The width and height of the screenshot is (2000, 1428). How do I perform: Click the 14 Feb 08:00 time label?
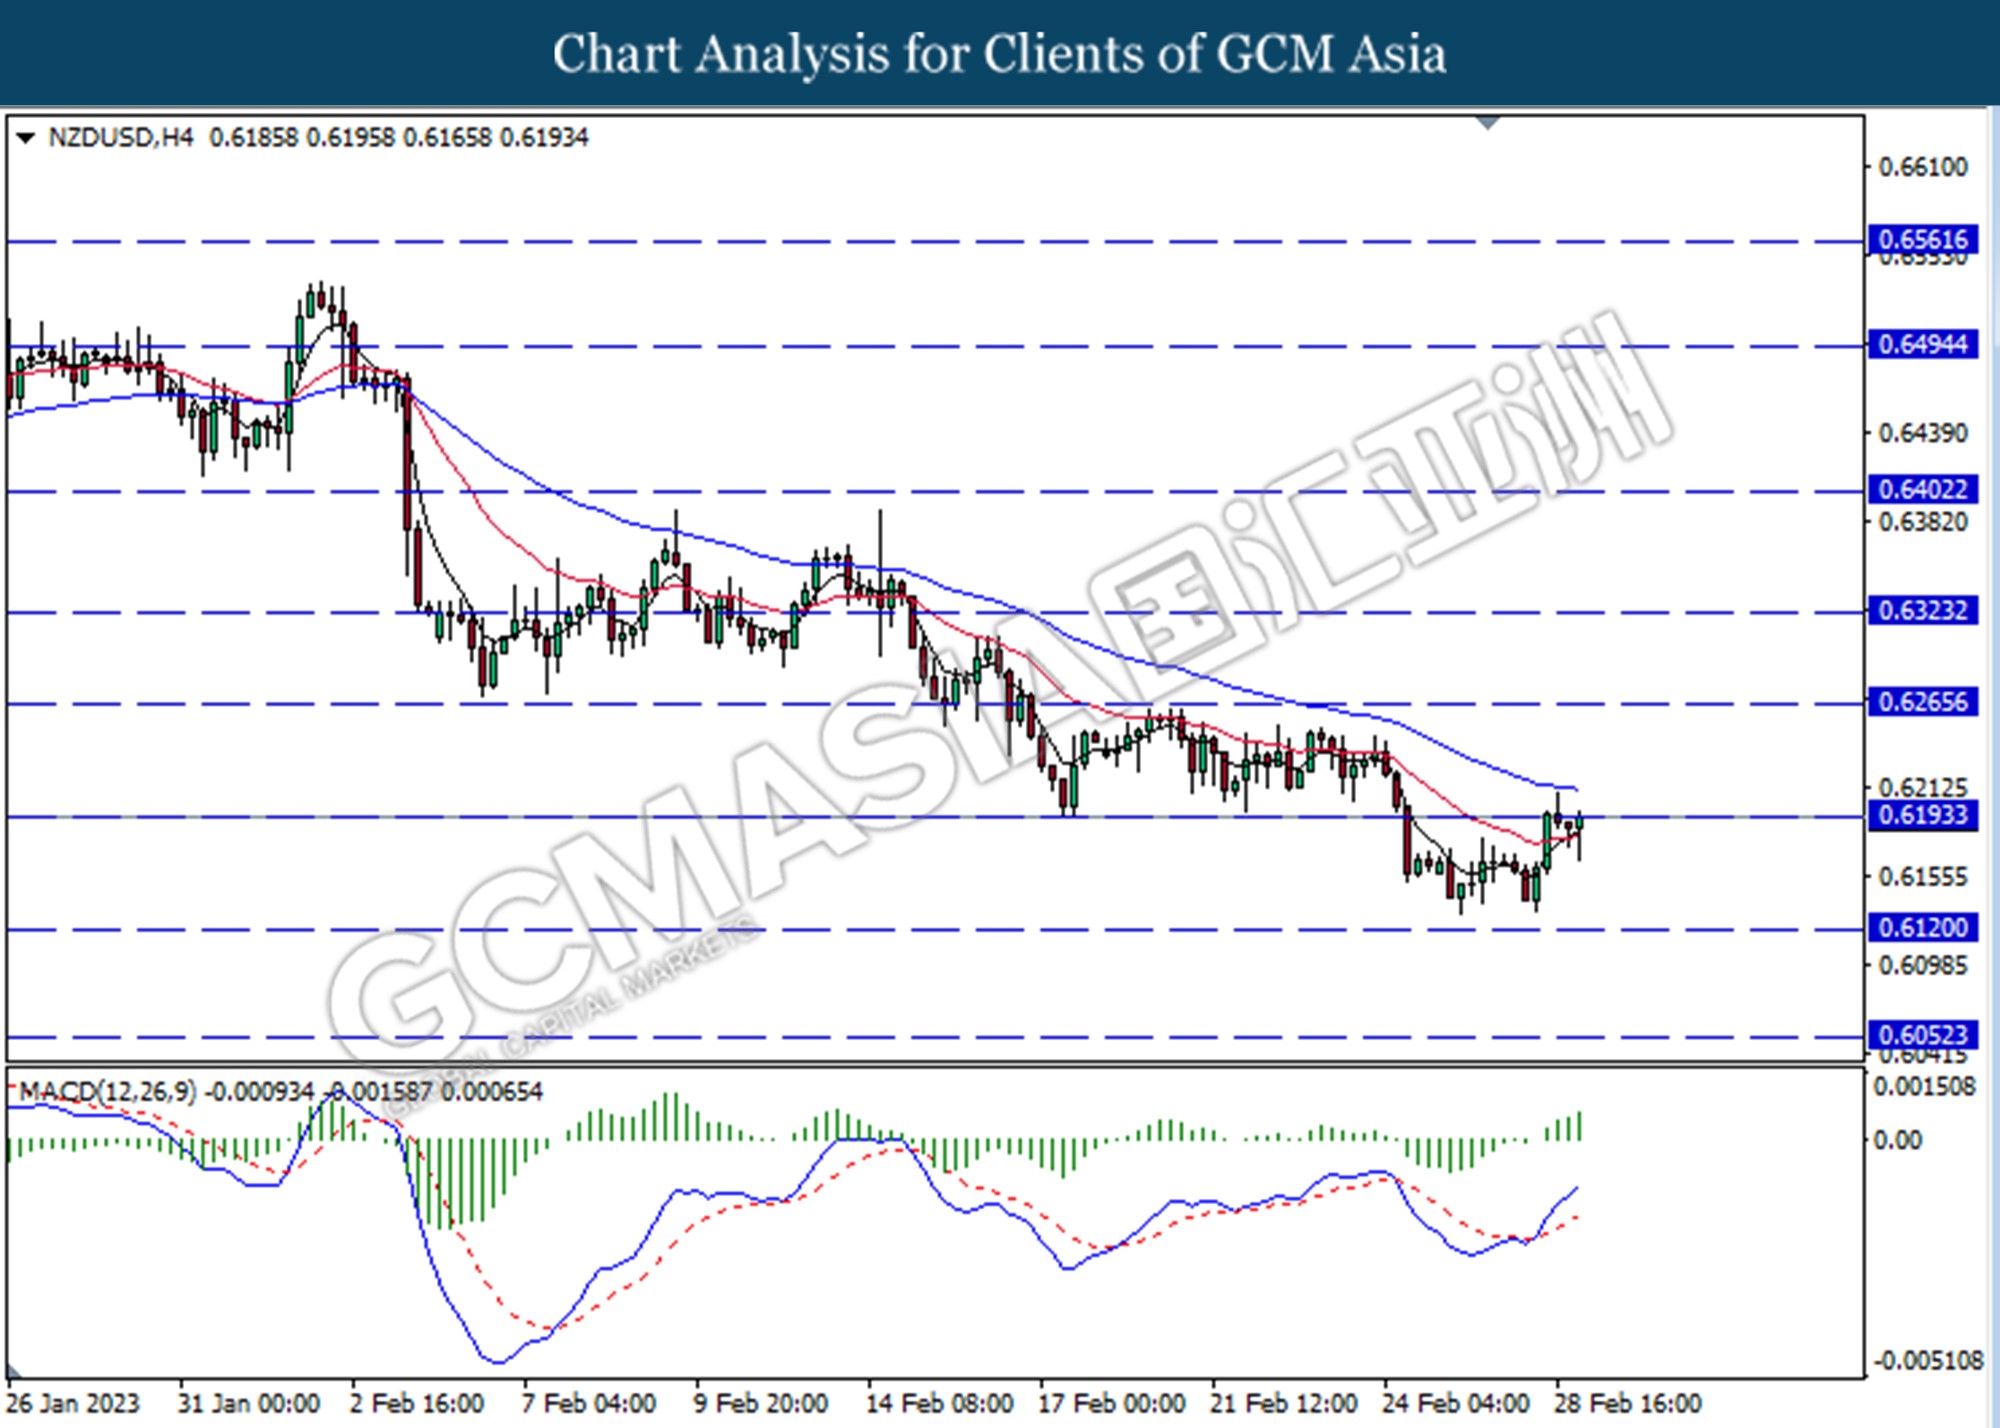939,1404
